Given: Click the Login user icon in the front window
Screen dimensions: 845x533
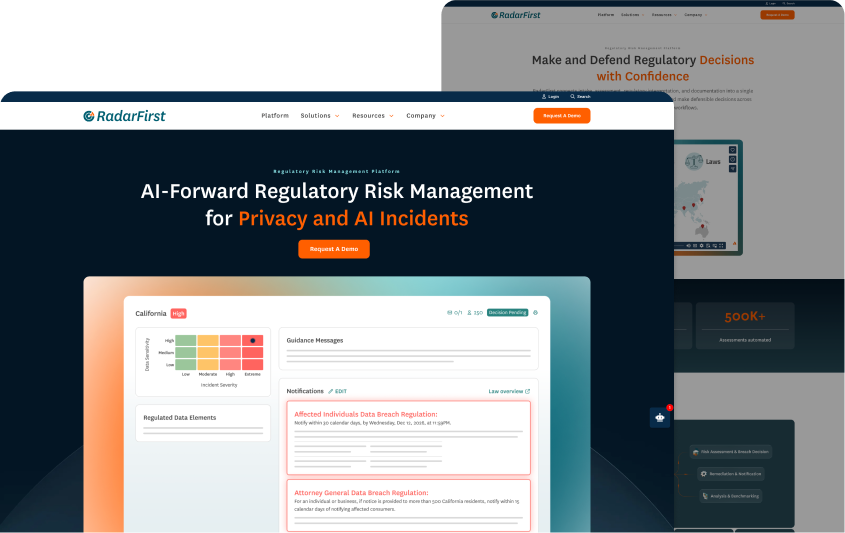Looking at the screenshot, I should (x=544, y=96).
